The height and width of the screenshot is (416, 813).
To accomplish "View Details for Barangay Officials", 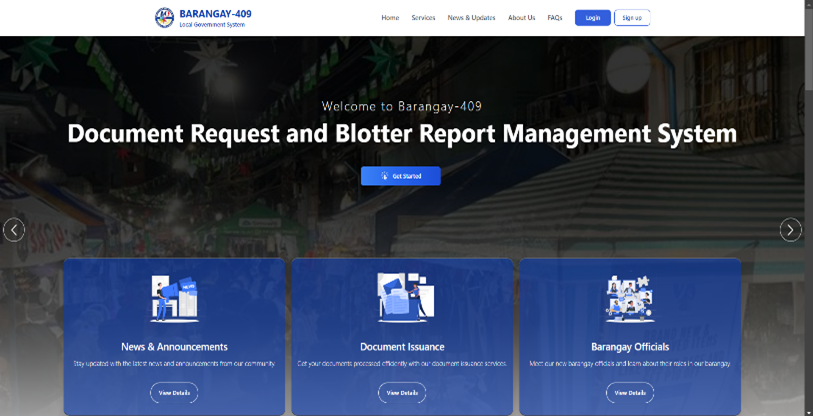I will (630, 393).
